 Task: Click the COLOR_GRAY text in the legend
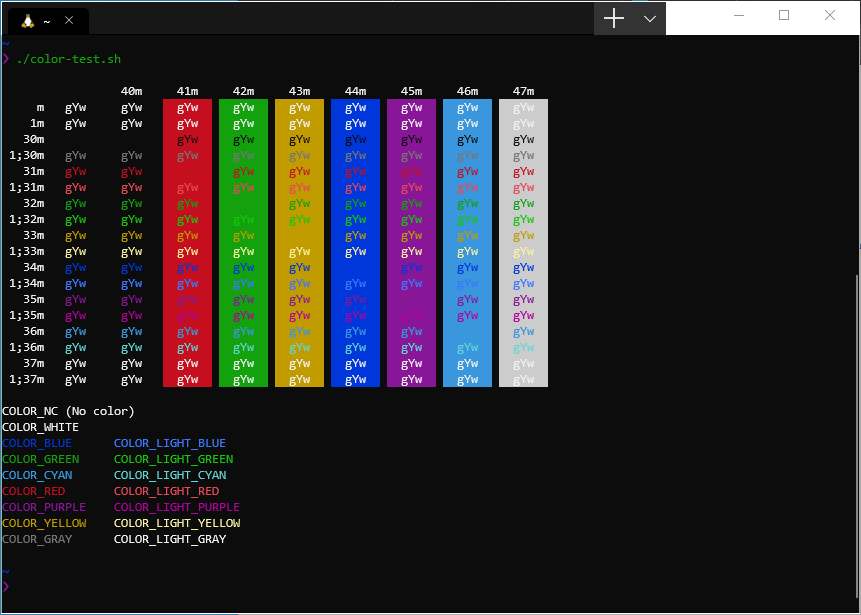click(x=37, y=539)
